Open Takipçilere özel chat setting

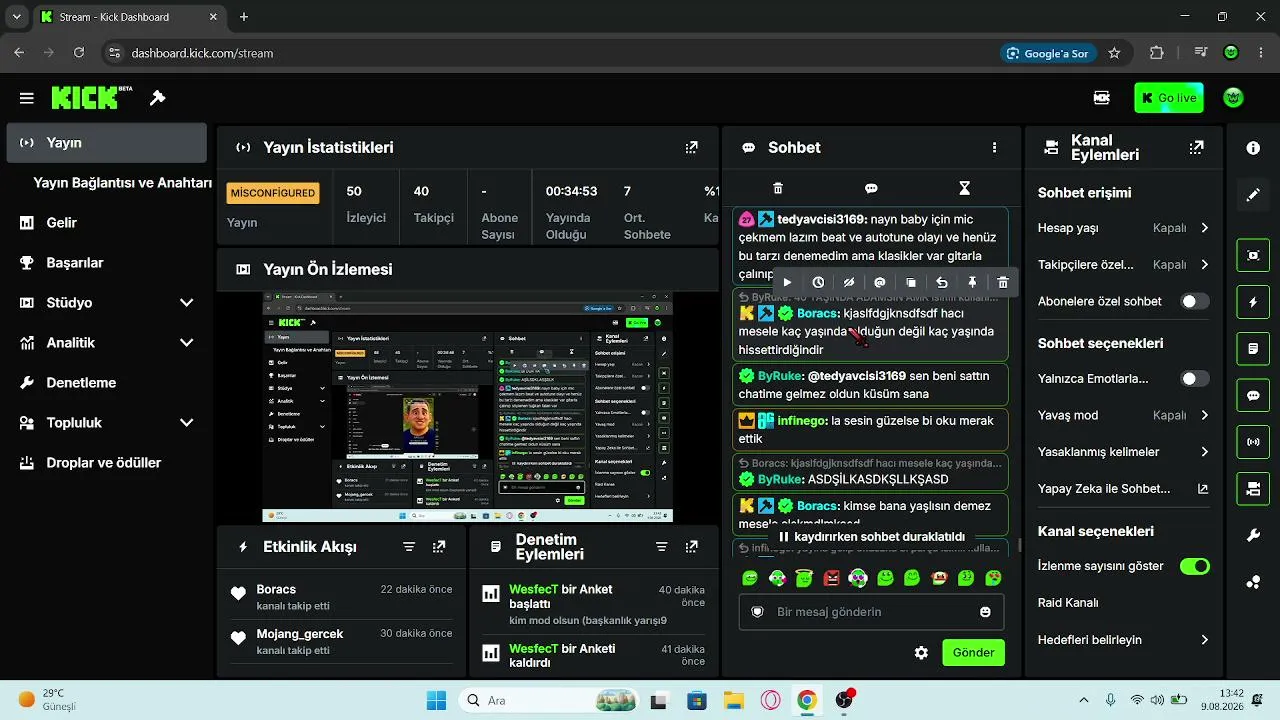(x=1124, y=265)
